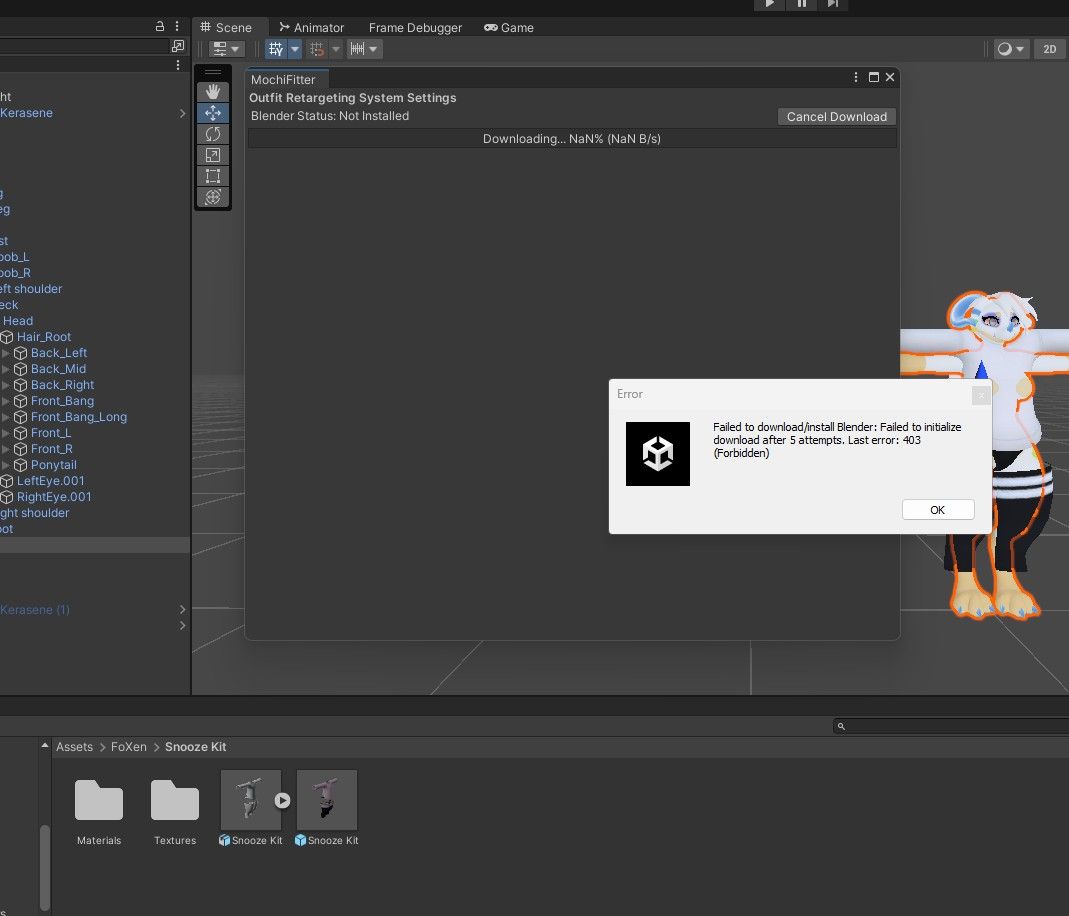
Task: Click the scene draw mode sphere icon
Action: (x=1004, y=49)
